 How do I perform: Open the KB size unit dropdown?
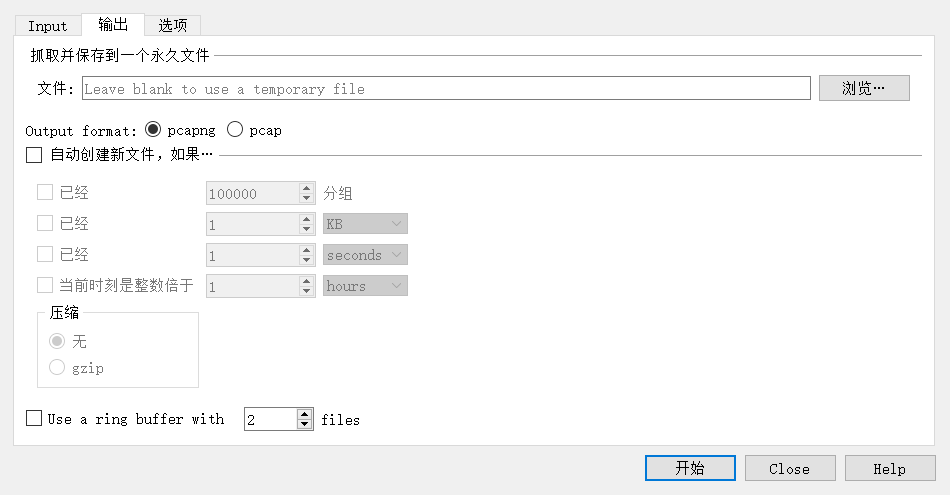[x=365, y=224]
